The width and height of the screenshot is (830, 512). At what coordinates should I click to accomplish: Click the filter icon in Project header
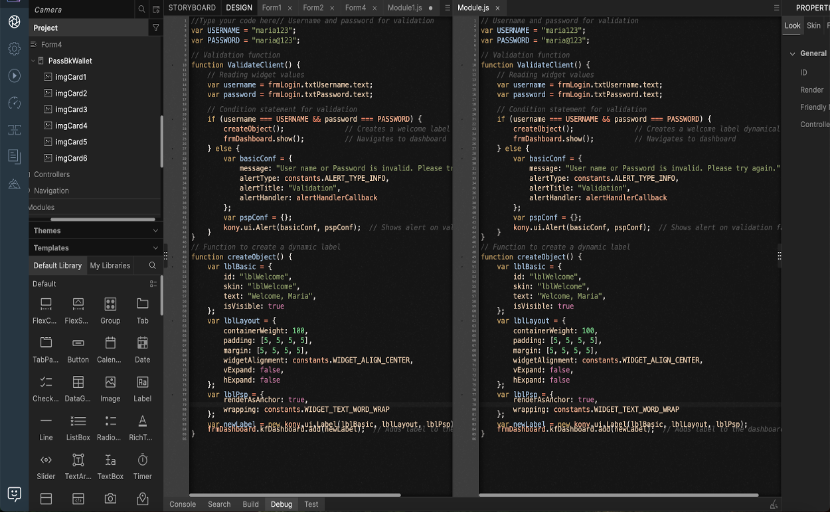[155, 28]
